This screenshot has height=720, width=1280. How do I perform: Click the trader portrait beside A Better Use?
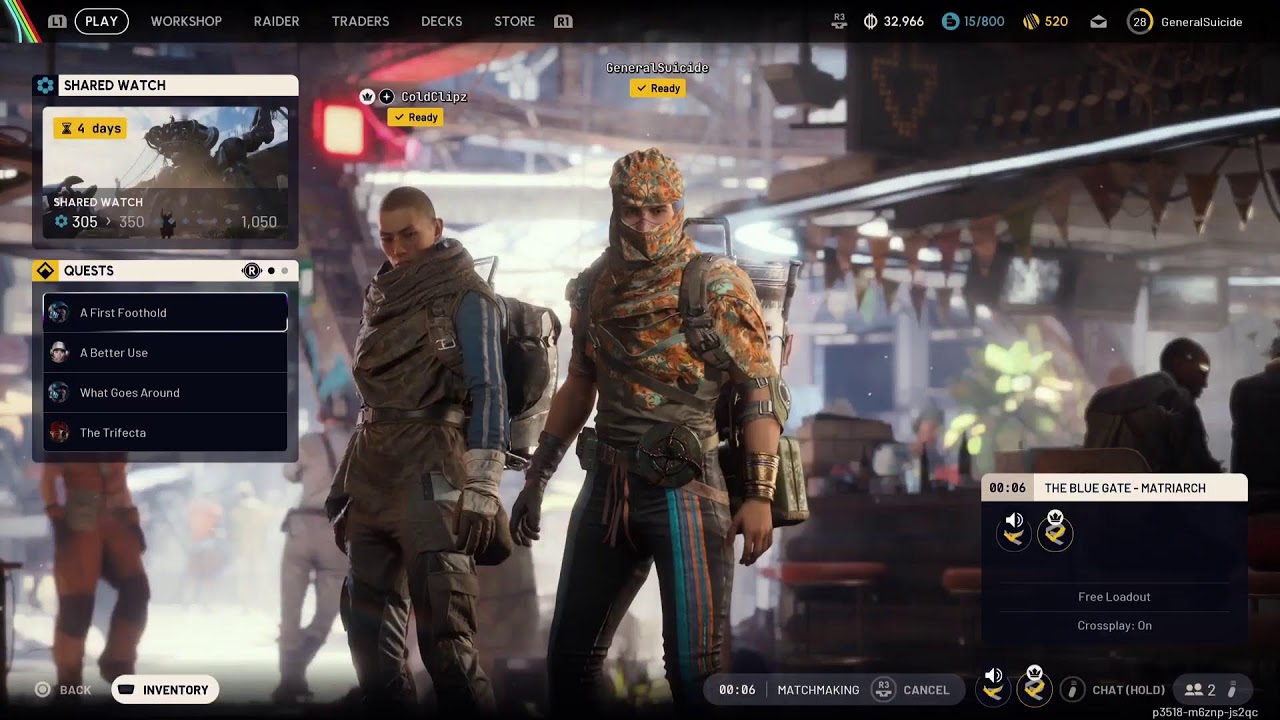click(x=59, y=352)
